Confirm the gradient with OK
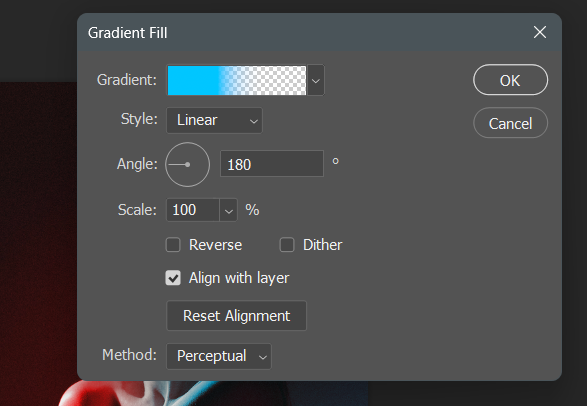The image size is (587, 406). tap(511, 80)
